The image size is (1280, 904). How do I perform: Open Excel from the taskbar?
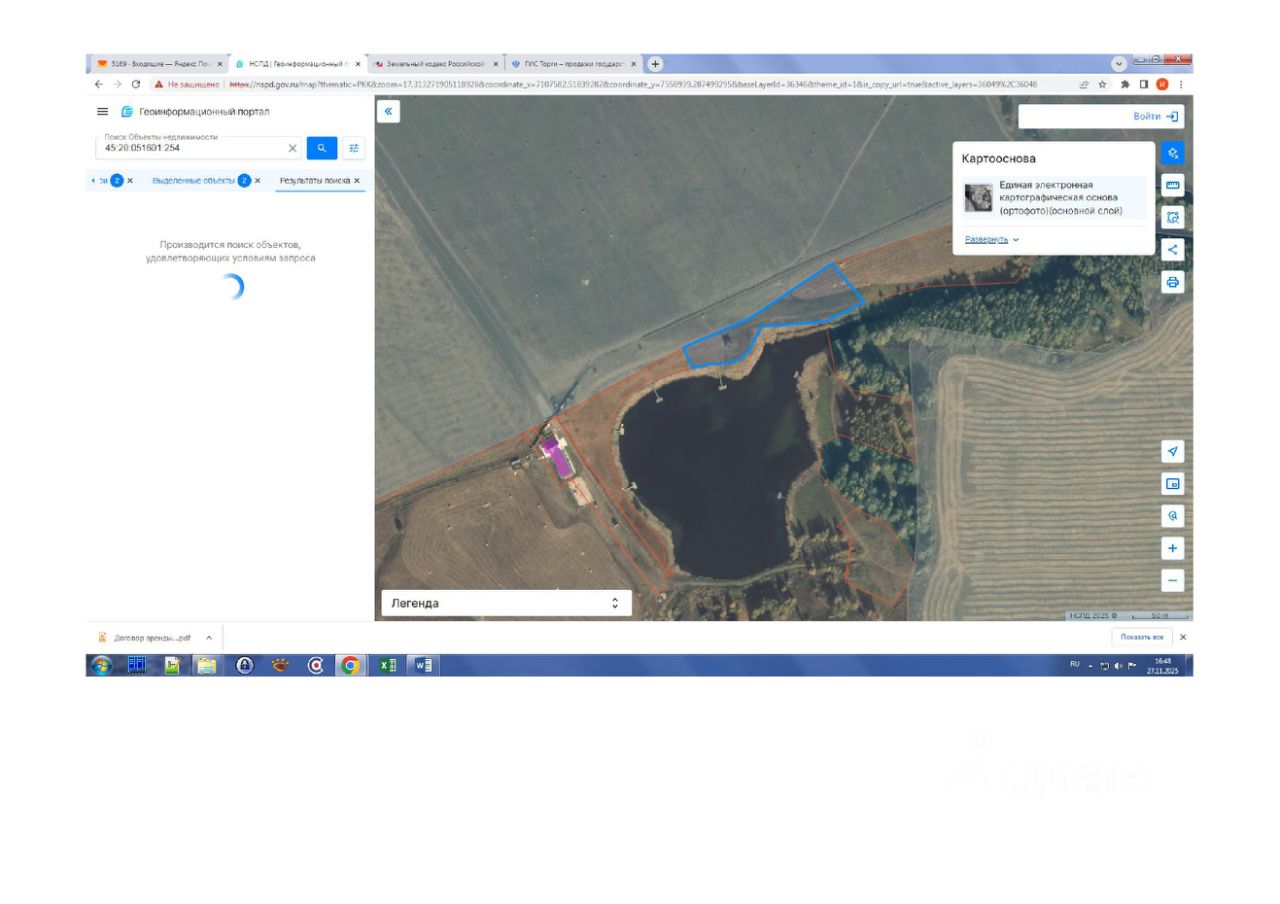[x=387, y=665]
